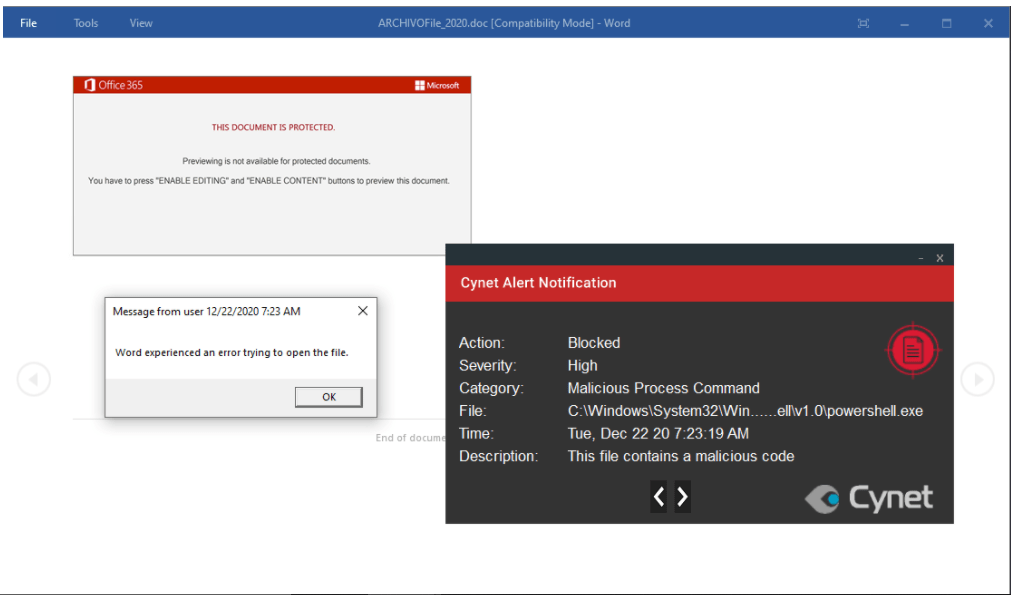Toggle Word focus mode icon in title bar
Screen dimensions: 1011x595
pos(863,23)
